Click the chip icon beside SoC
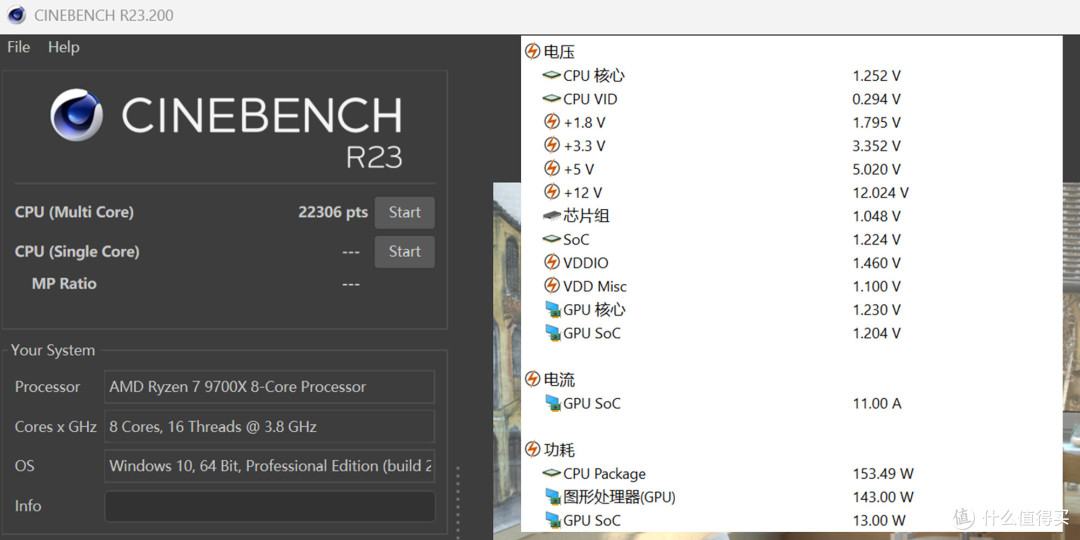This screenshot has height=540, width=1080. (x=552, y=239)
